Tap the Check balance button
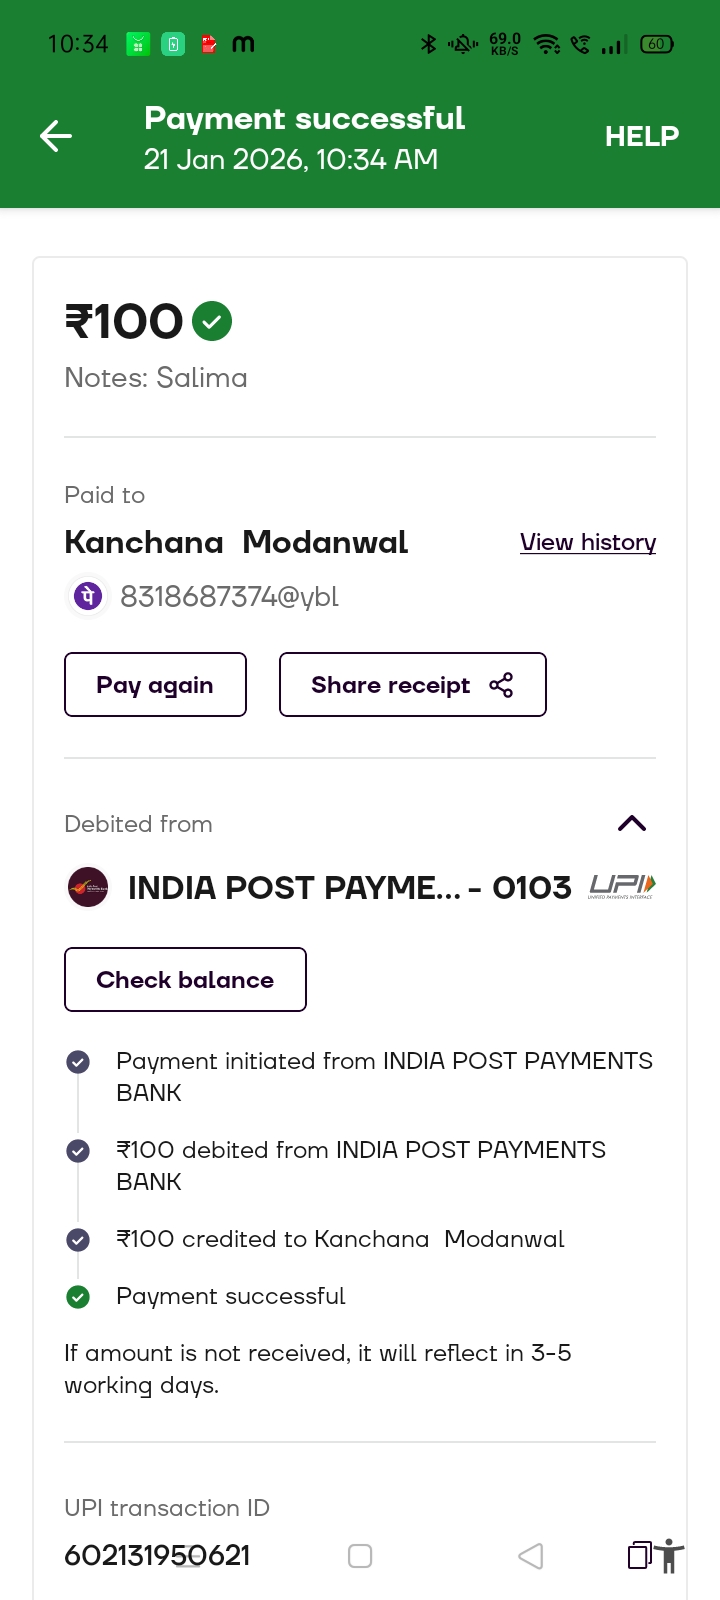Image resolution: width=720 pixels, height=1600 pixels. click(x=185, y=980)
